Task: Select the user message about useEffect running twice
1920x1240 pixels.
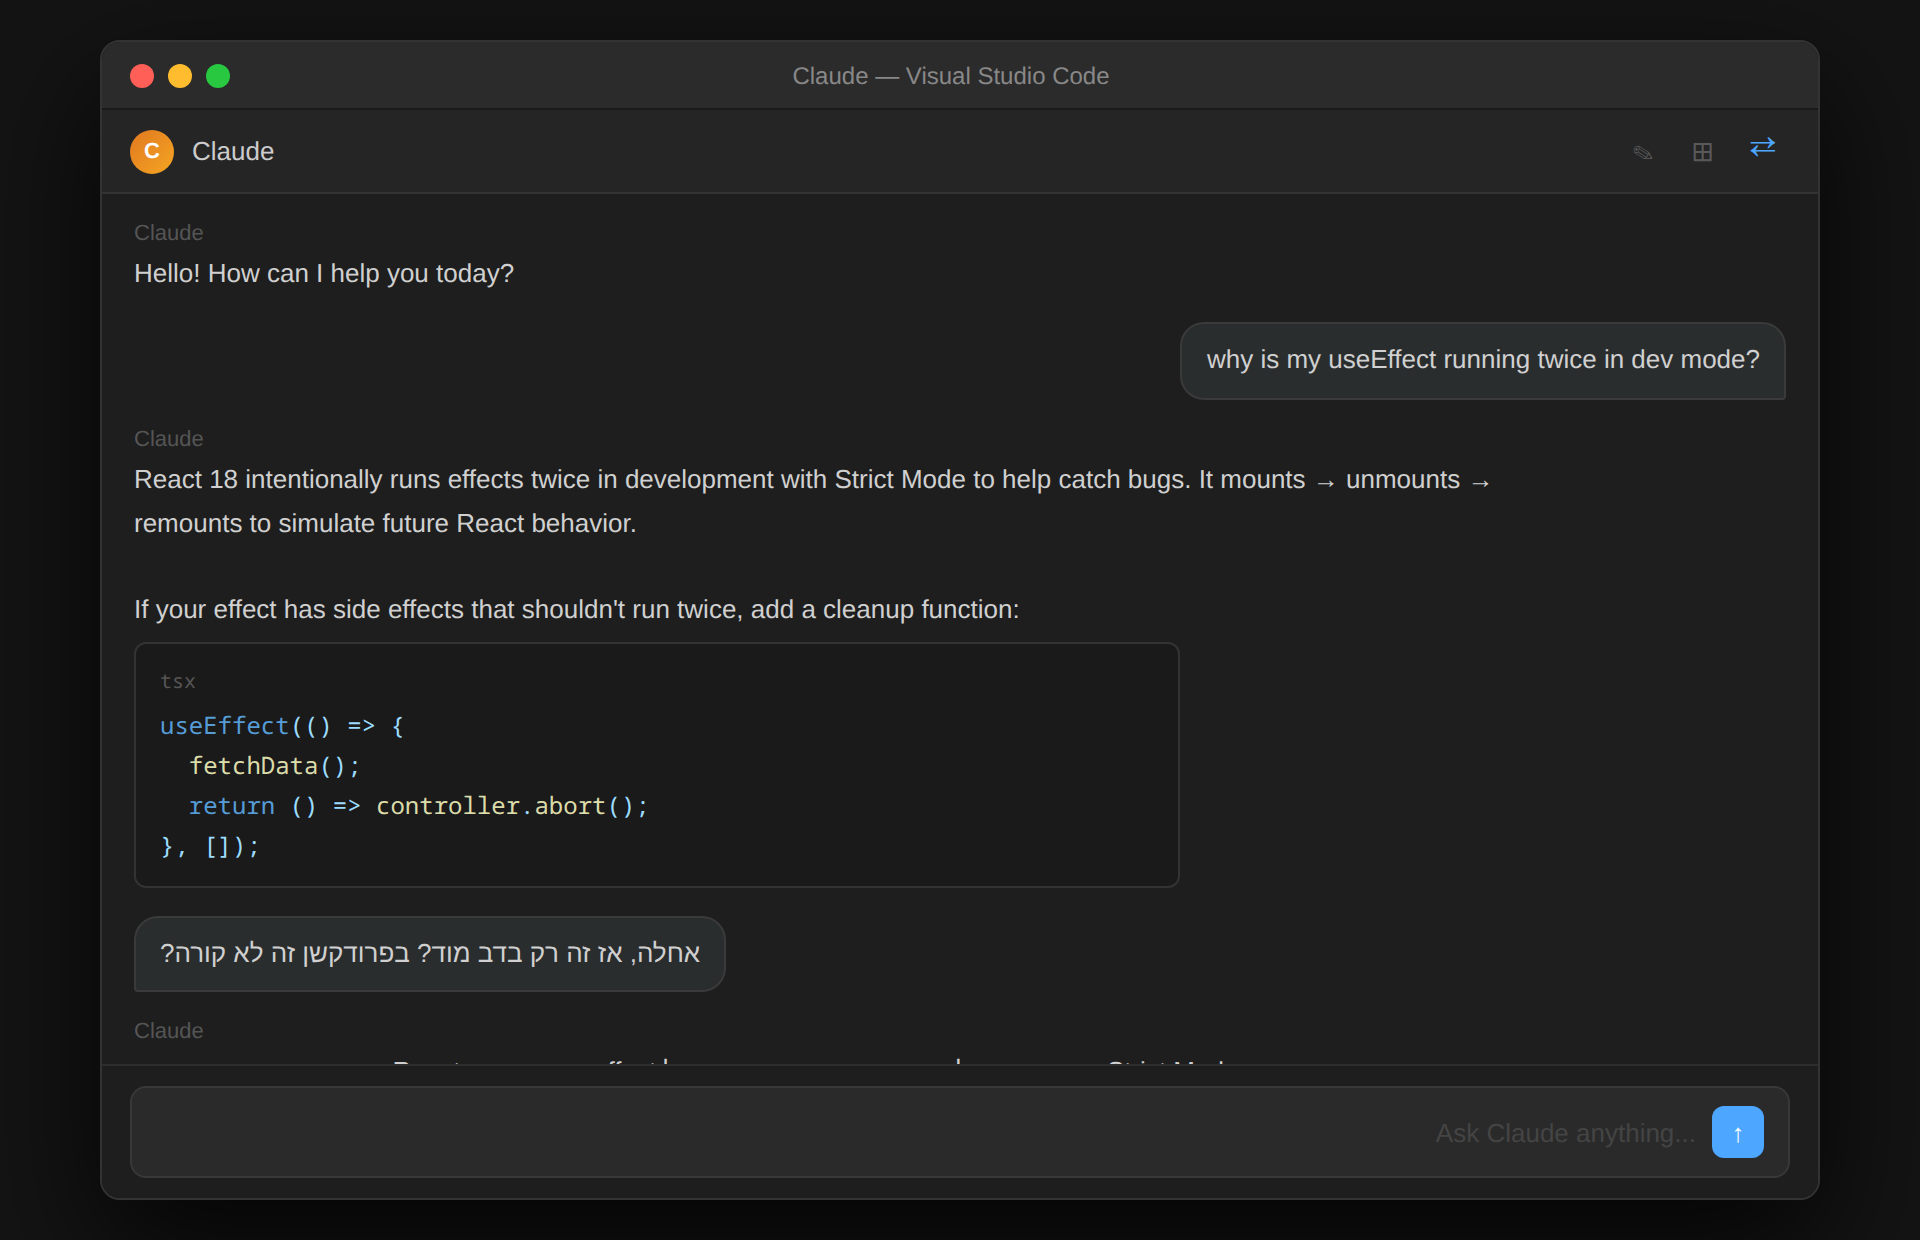Action: pyautogui.click(x=1483, y=360)
